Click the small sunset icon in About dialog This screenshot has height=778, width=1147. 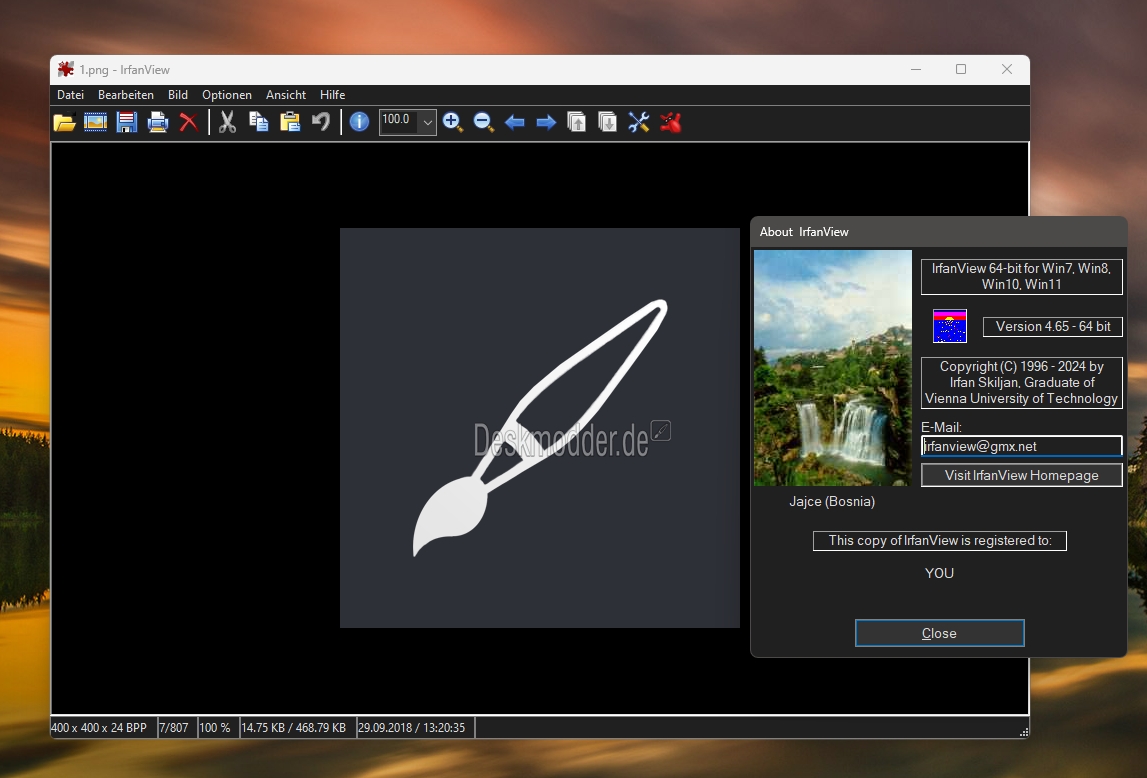click(x=949, y=326)
